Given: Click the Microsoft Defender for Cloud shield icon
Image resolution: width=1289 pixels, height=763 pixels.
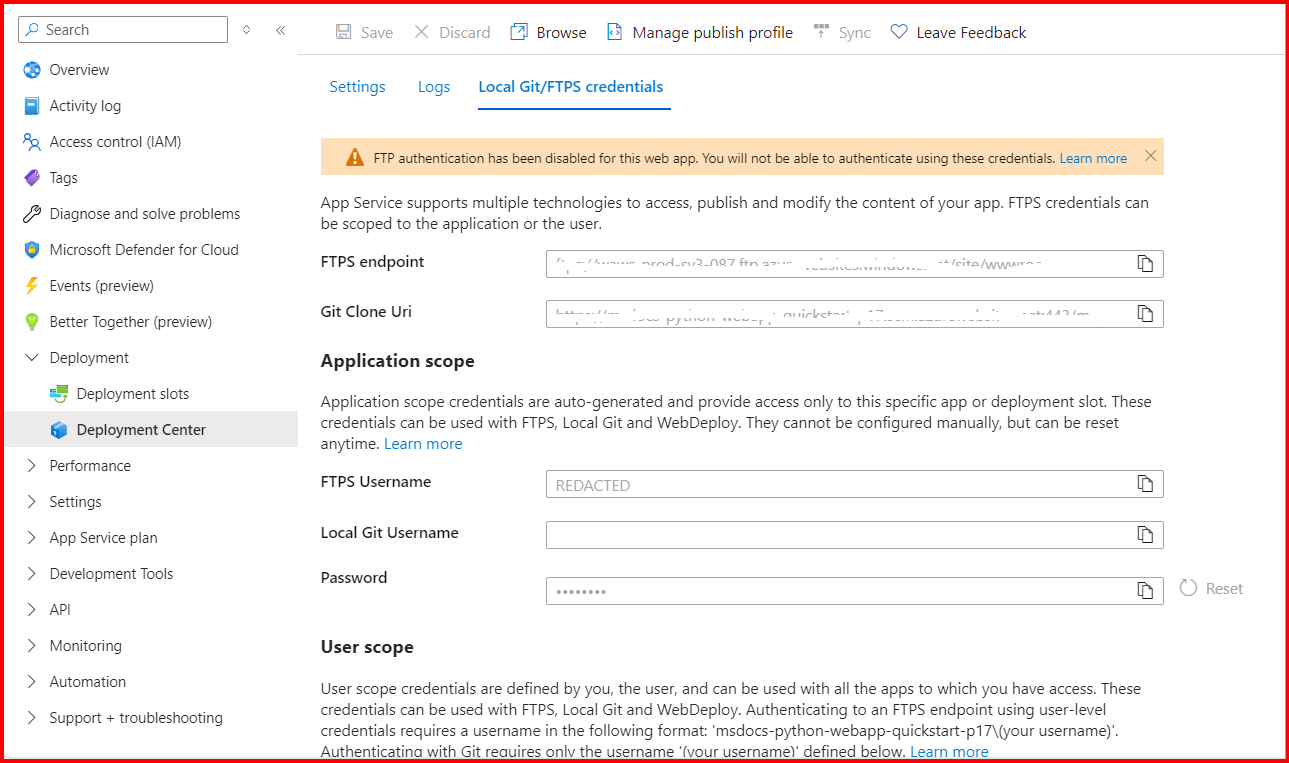Looking at the screenshot, I should click(x=32, y=250).
